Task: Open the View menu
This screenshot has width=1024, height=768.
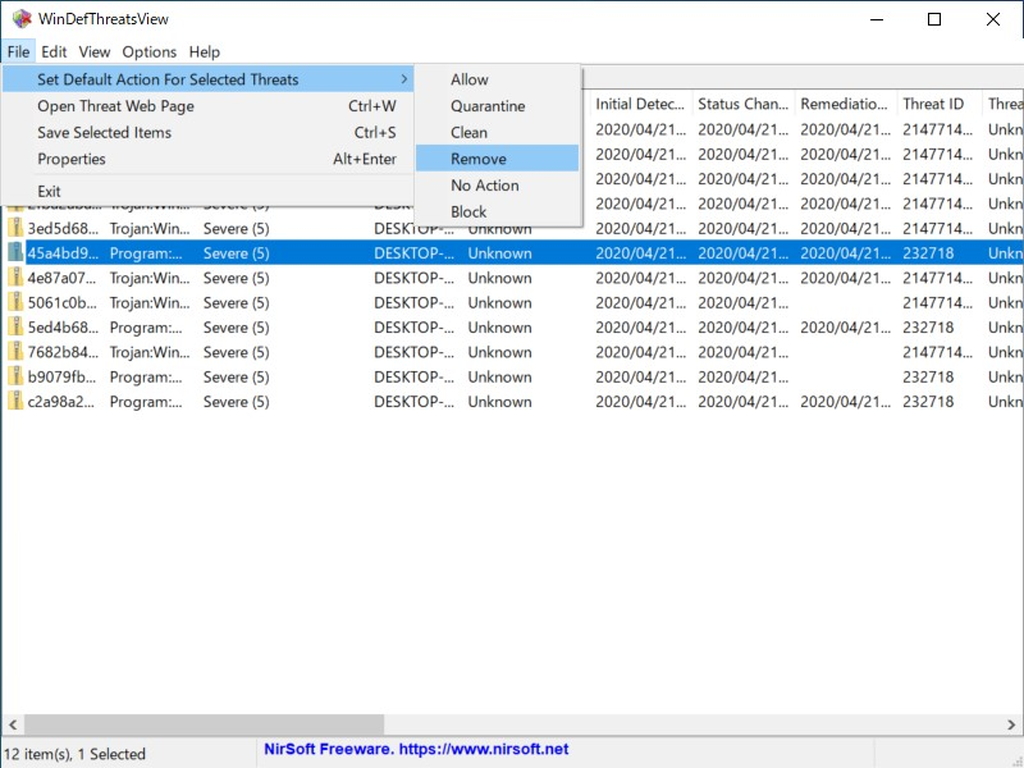Action: [x=94, y=52]
